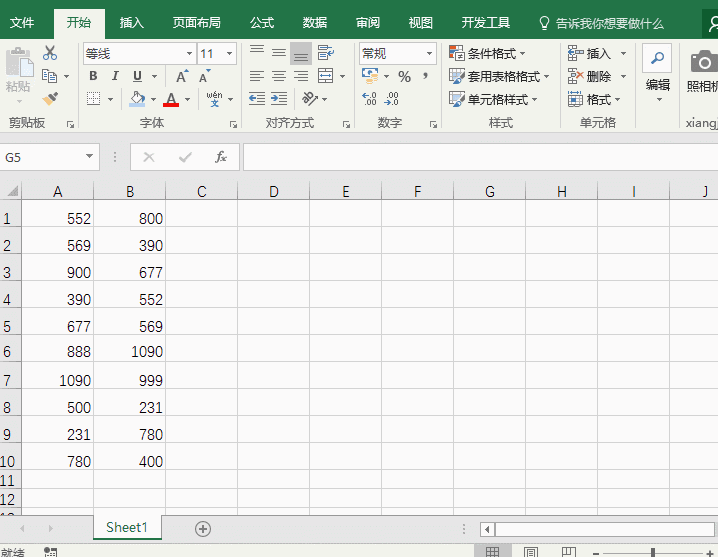Add a new sheet with plus button
718x557 pixels.
pos(203,529)
